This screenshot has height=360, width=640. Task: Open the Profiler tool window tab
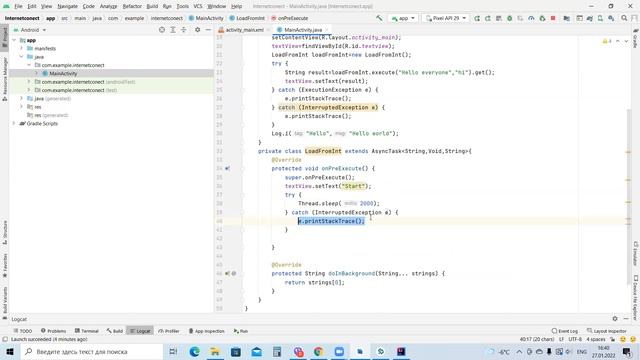click(169, 331)
